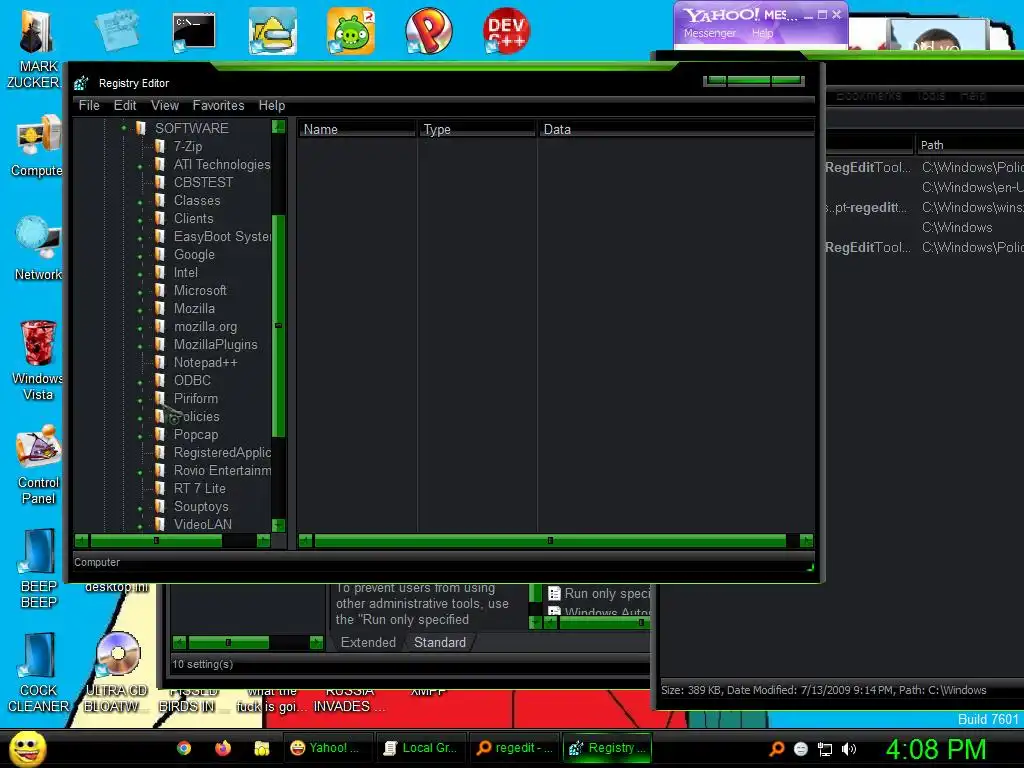Open the Edit menu in Registry Editor
1024x768 pixels.
tap(125, 105)
